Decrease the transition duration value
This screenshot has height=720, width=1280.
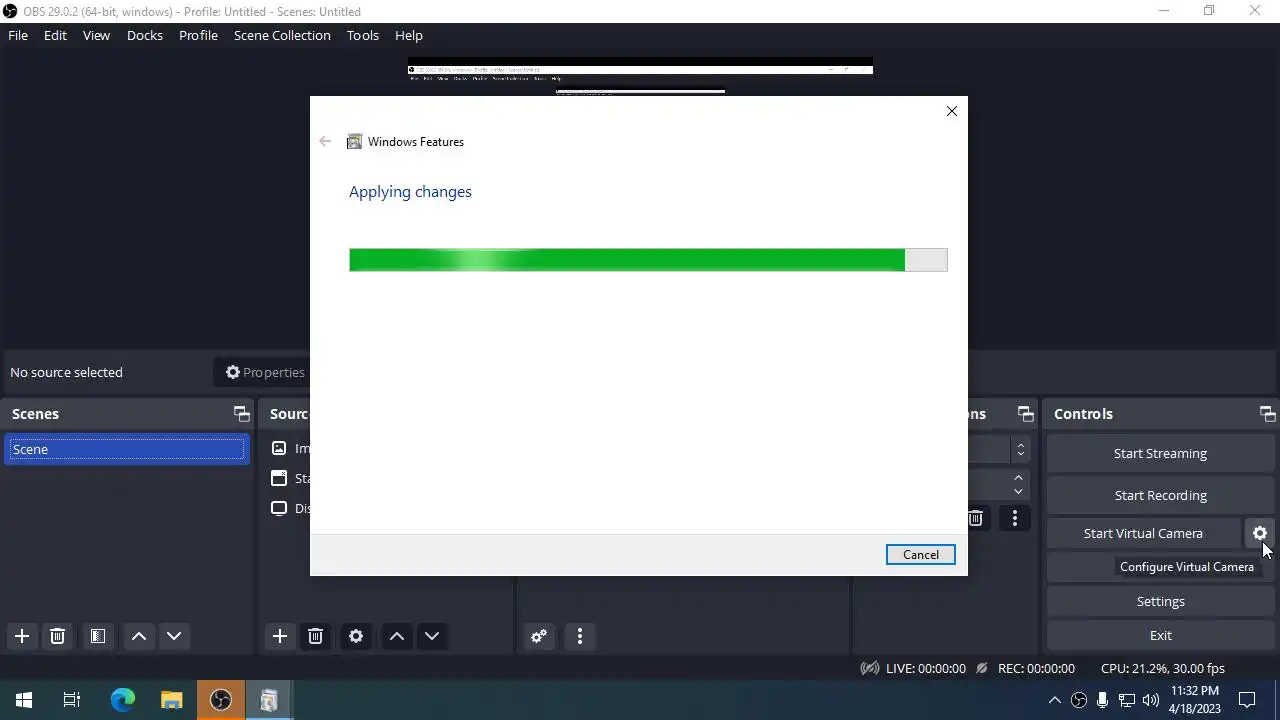click(1018, 491)
